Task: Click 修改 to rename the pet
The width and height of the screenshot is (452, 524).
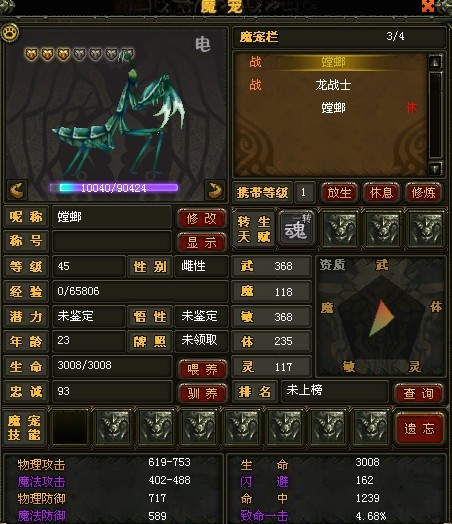Action: [x=201, y=219]
